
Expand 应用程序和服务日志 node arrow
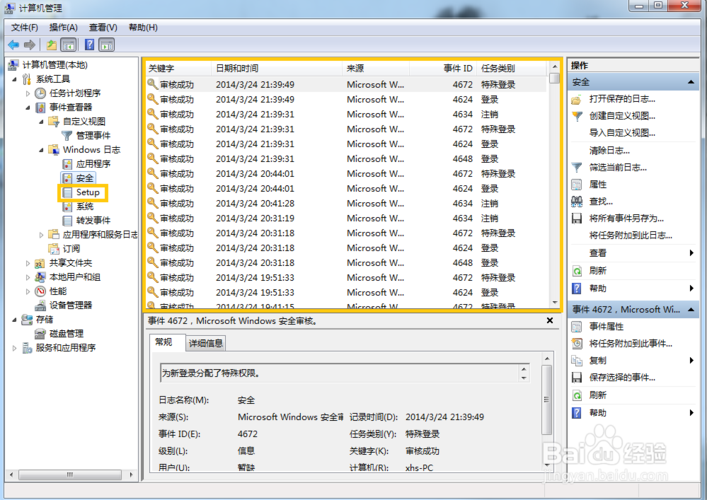click(41, 234)
